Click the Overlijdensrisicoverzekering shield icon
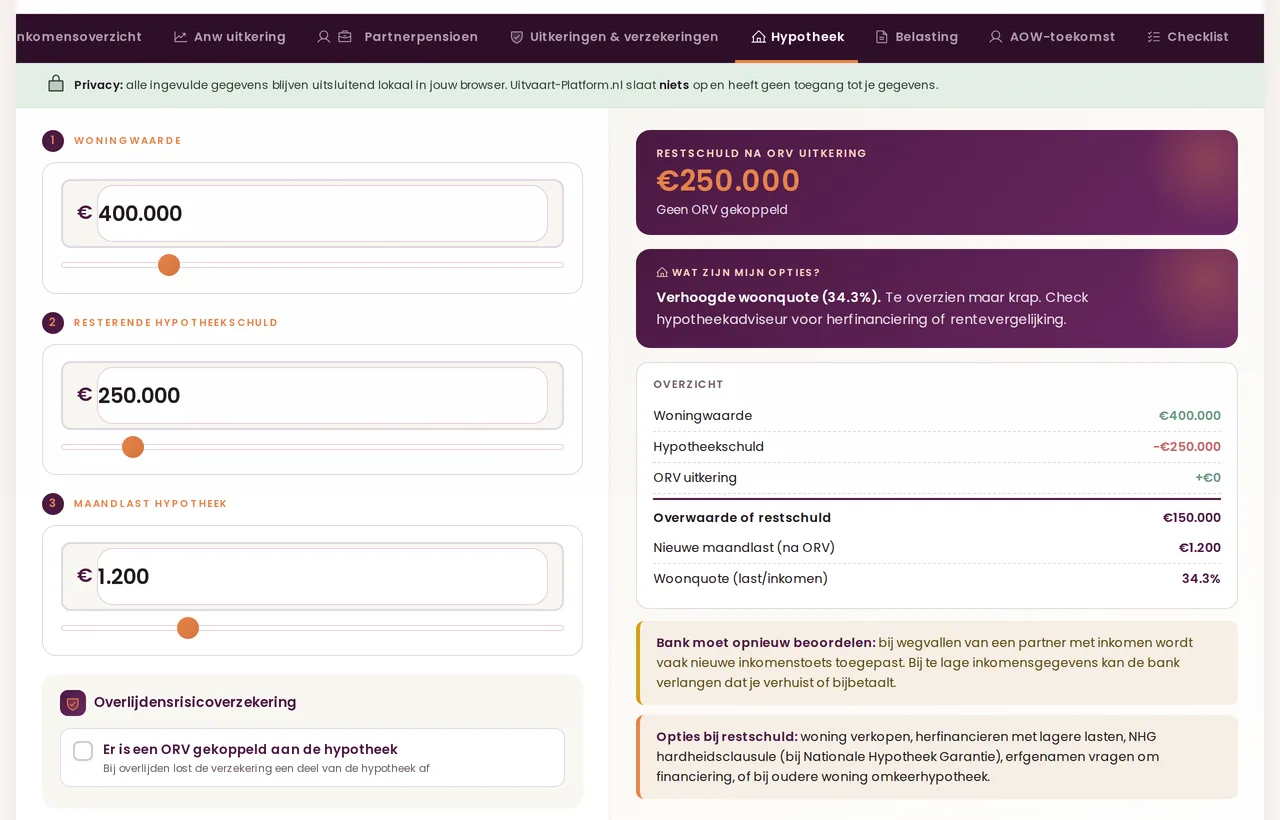1280x820 pixels. (x=73, y=703)
